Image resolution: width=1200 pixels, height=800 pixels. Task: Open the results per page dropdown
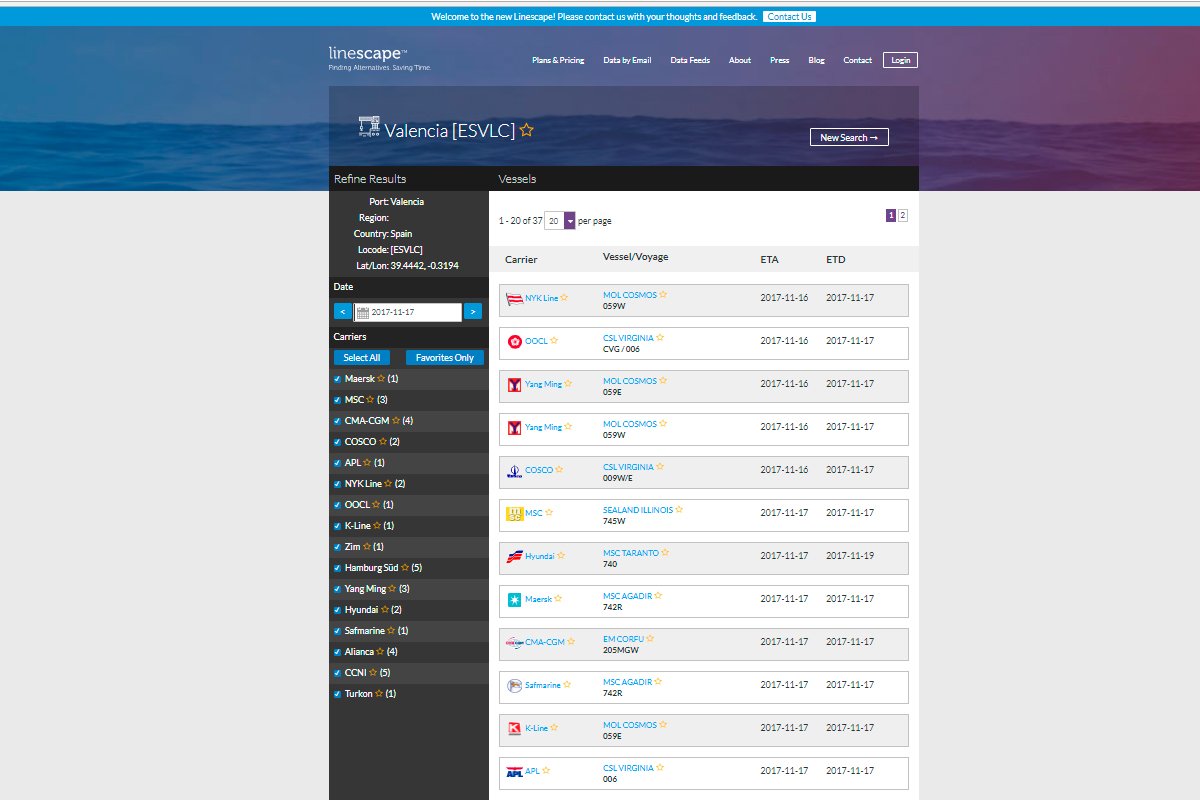click(570, 221)
